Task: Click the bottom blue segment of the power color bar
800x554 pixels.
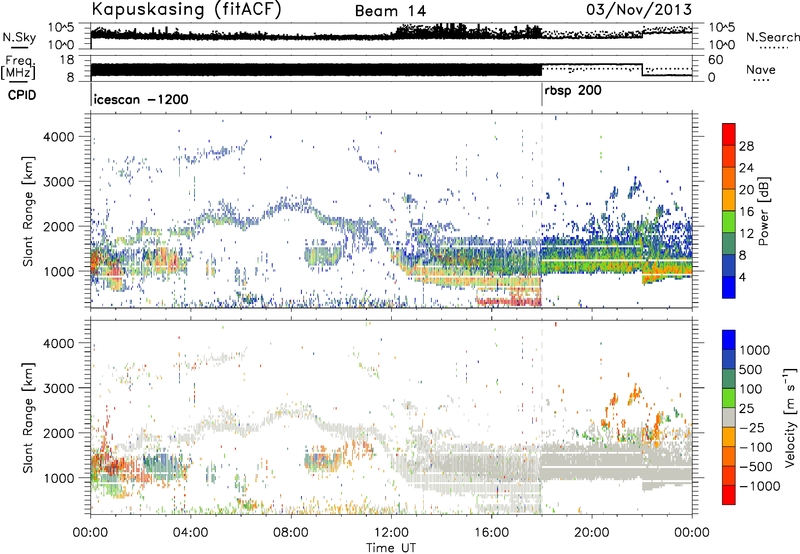Action: [x=729, y=287]
